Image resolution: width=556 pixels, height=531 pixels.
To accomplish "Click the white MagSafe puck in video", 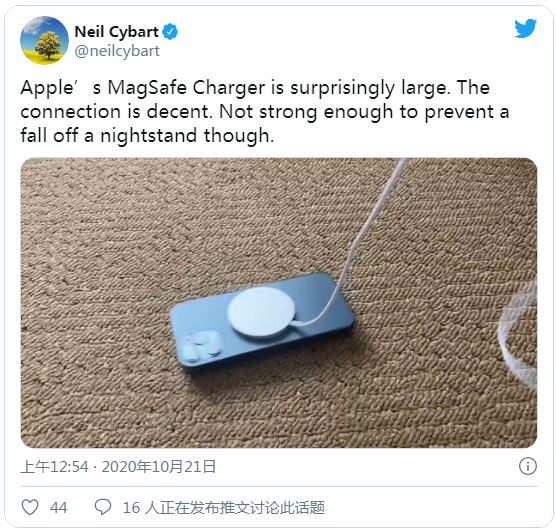I will (x=262, y=313).
